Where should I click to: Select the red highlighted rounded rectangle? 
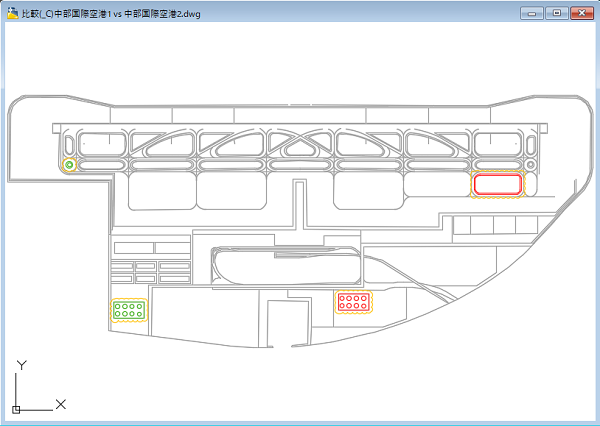497,184
